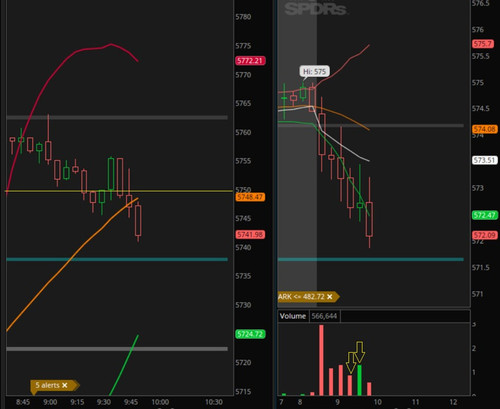
Task: Select the tallest red volume bar
Action: click(321, 360)
